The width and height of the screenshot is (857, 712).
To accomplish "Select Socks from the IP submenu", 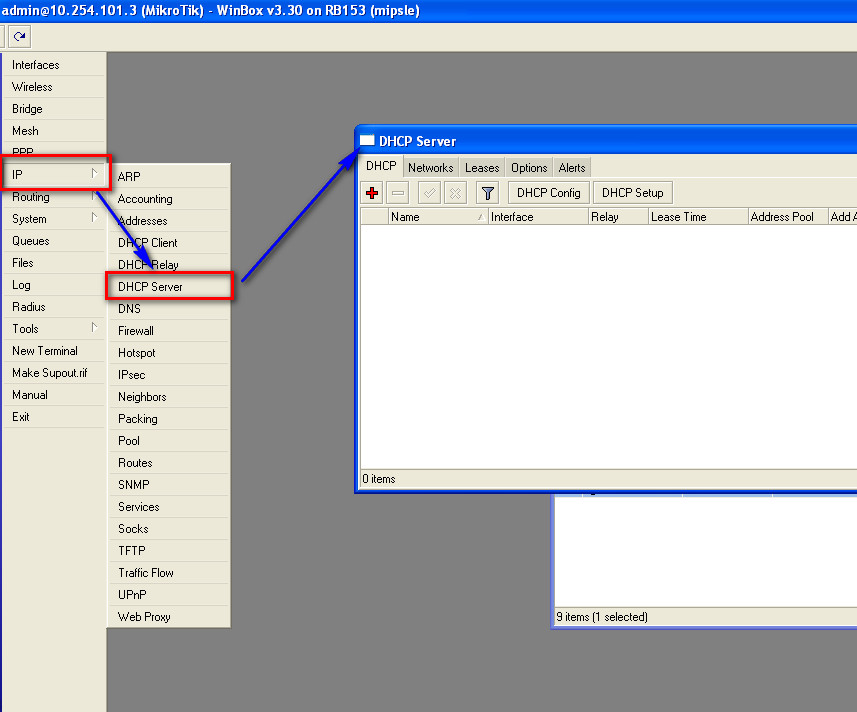I will [169, 528].
